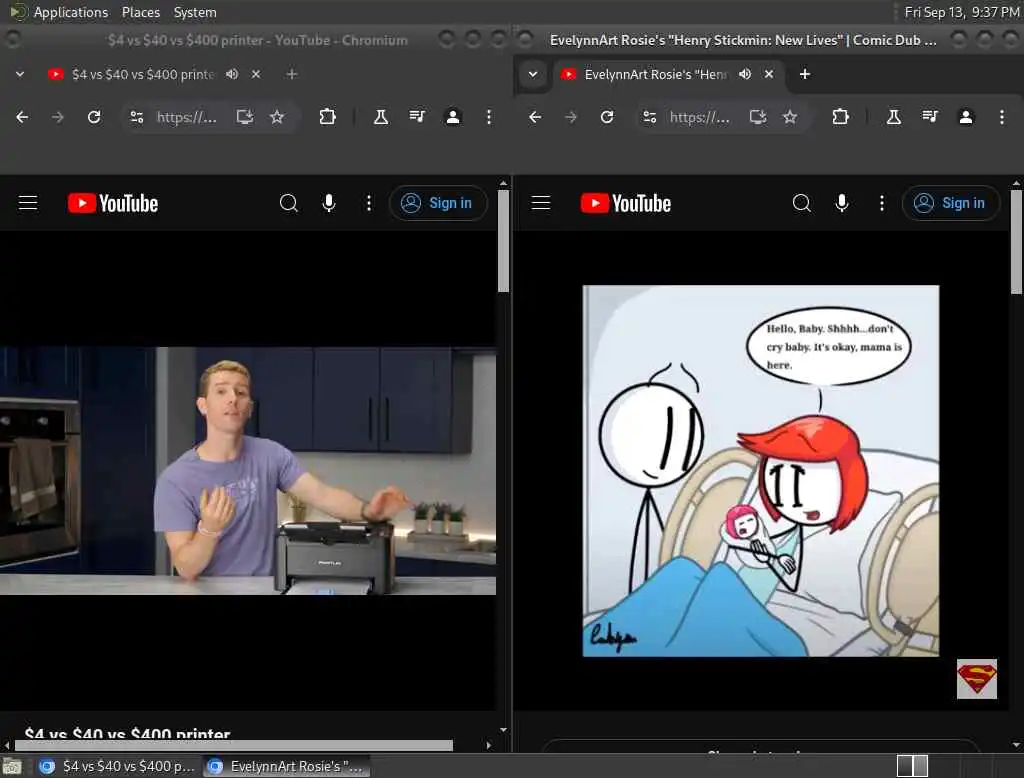Click scroll-right arrow on left window horizontal scrollbar

(x=489, y=745)
